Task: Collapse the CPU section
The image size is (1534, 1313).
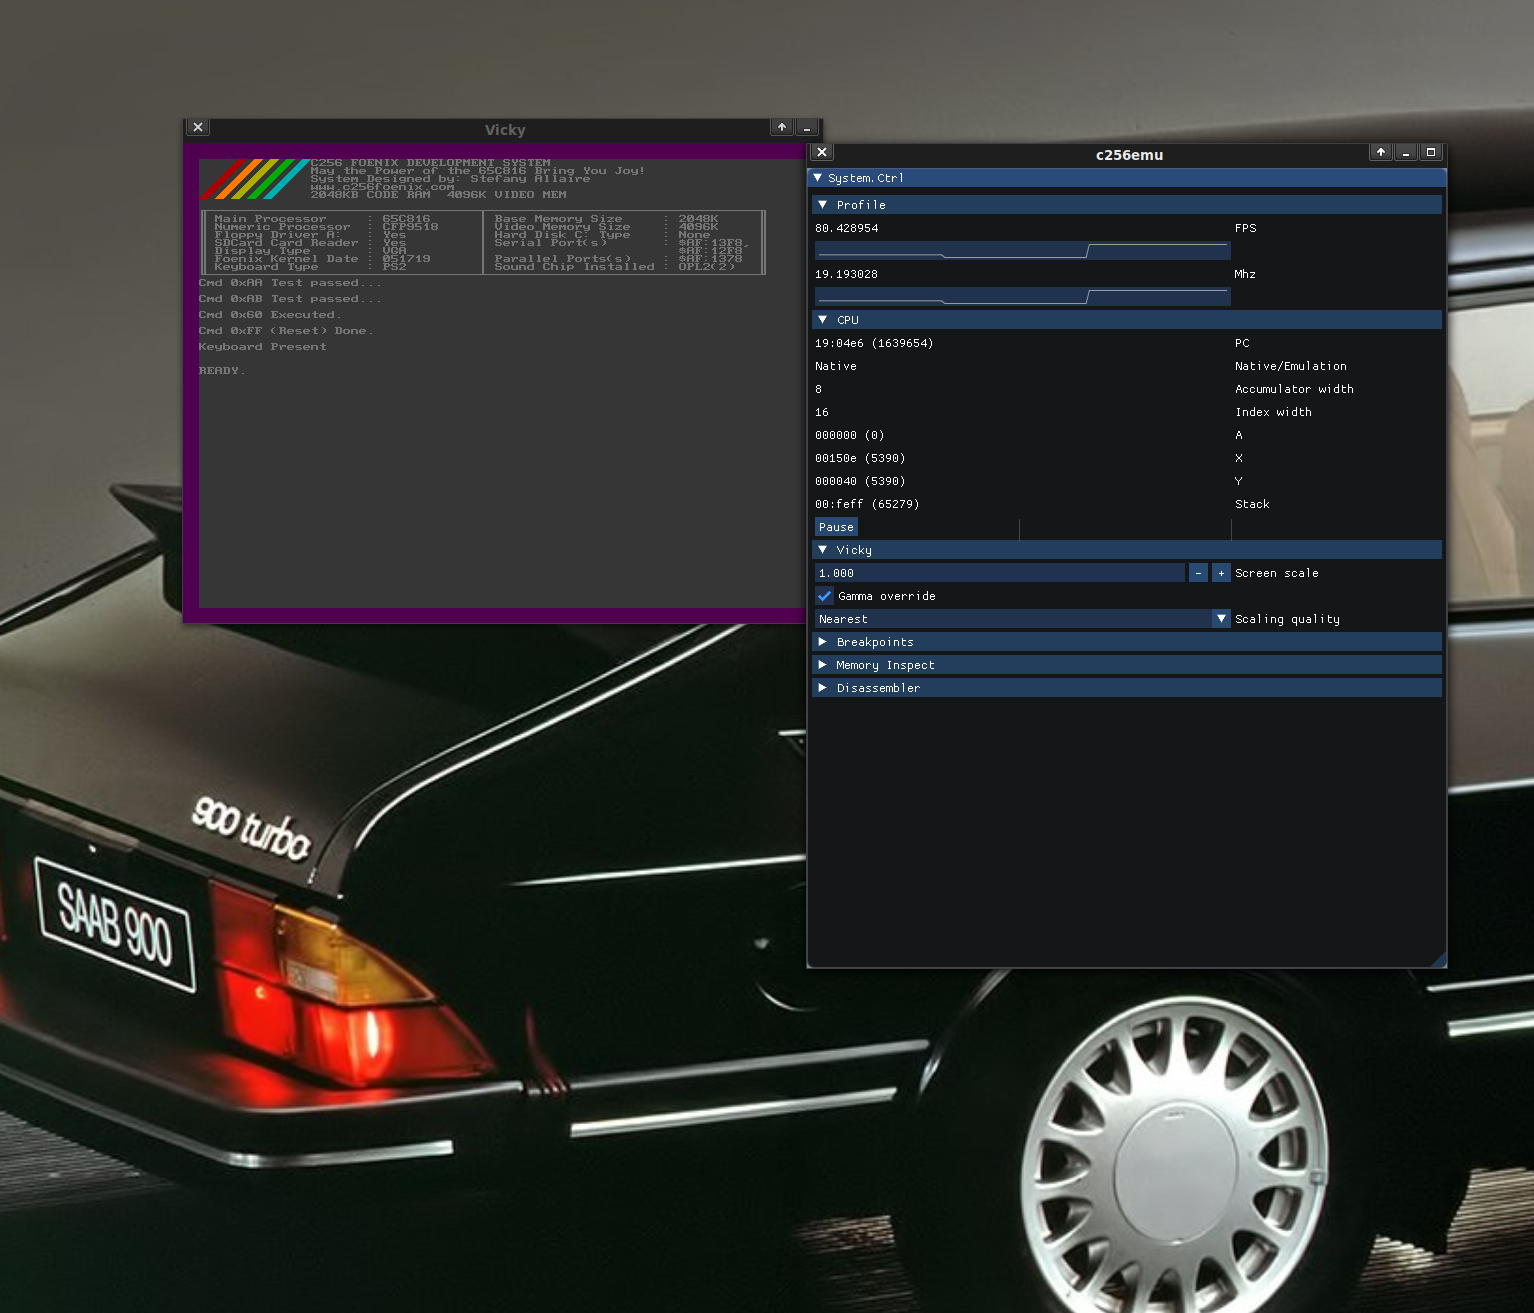Action: click(x=1127, y=320)
